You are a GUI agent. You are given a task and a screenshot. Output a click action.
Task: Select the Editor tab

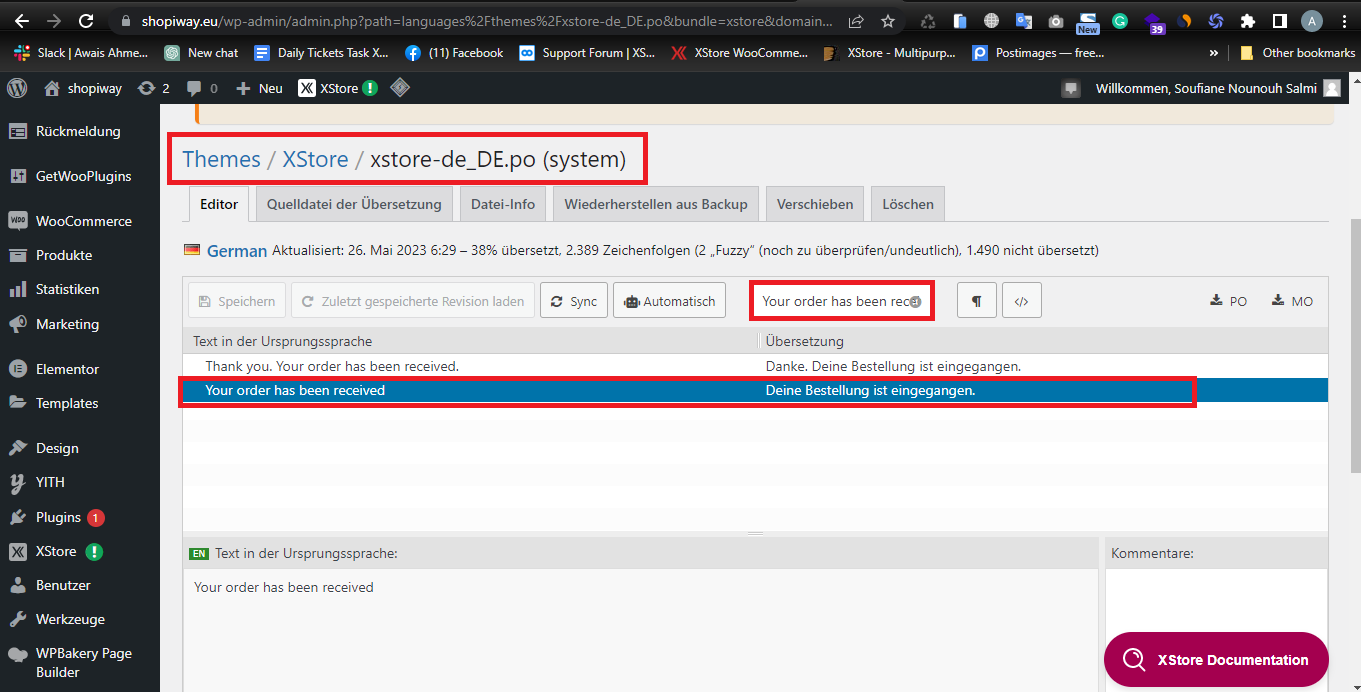click(219, 204)
